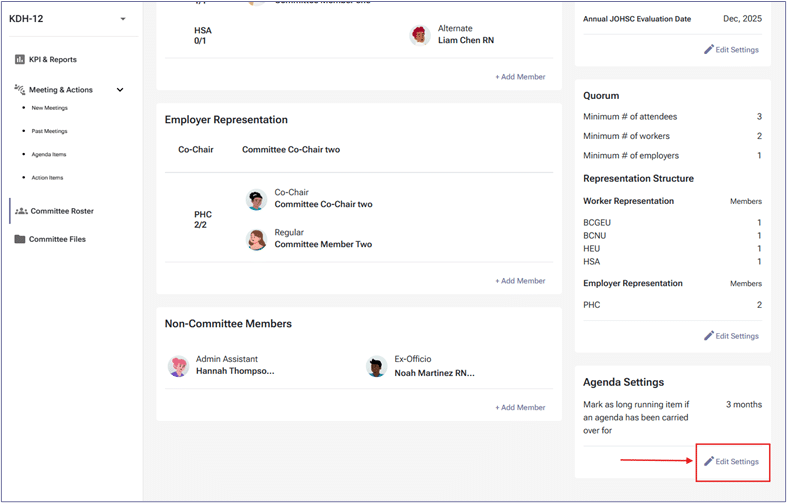
Task: Add Member to Non-Committee Members
Action: (x=520, y=407)
